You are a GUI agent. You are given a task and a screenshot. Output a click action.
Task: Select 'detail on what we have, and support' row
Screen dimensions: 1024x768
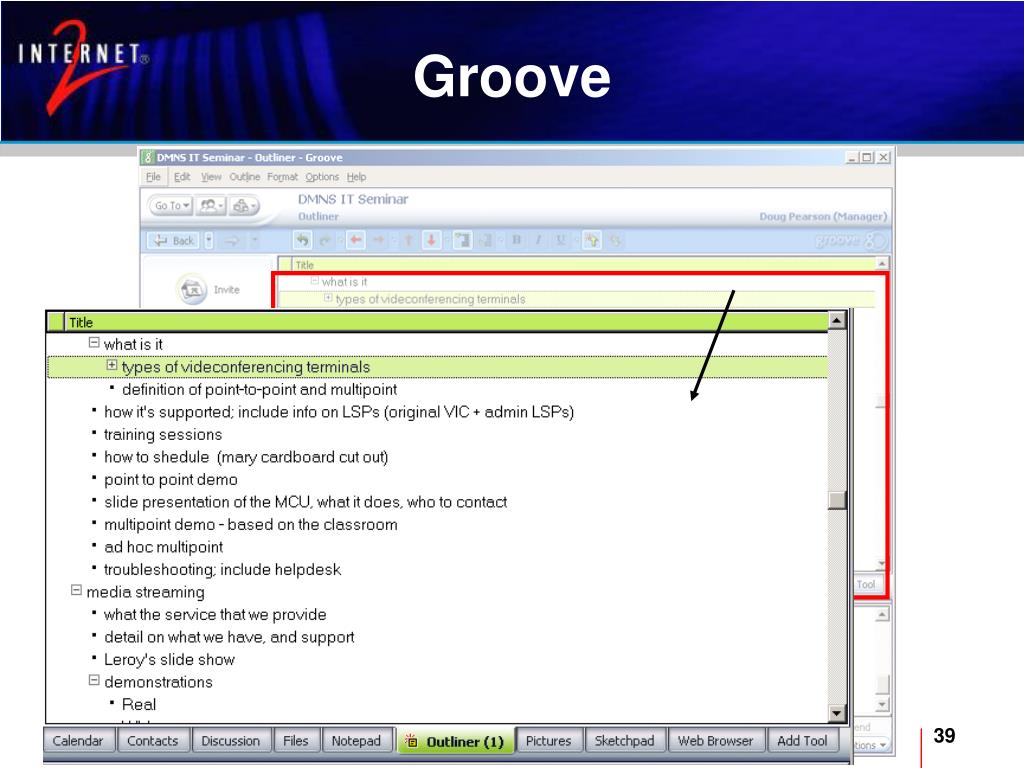(438, 637)
